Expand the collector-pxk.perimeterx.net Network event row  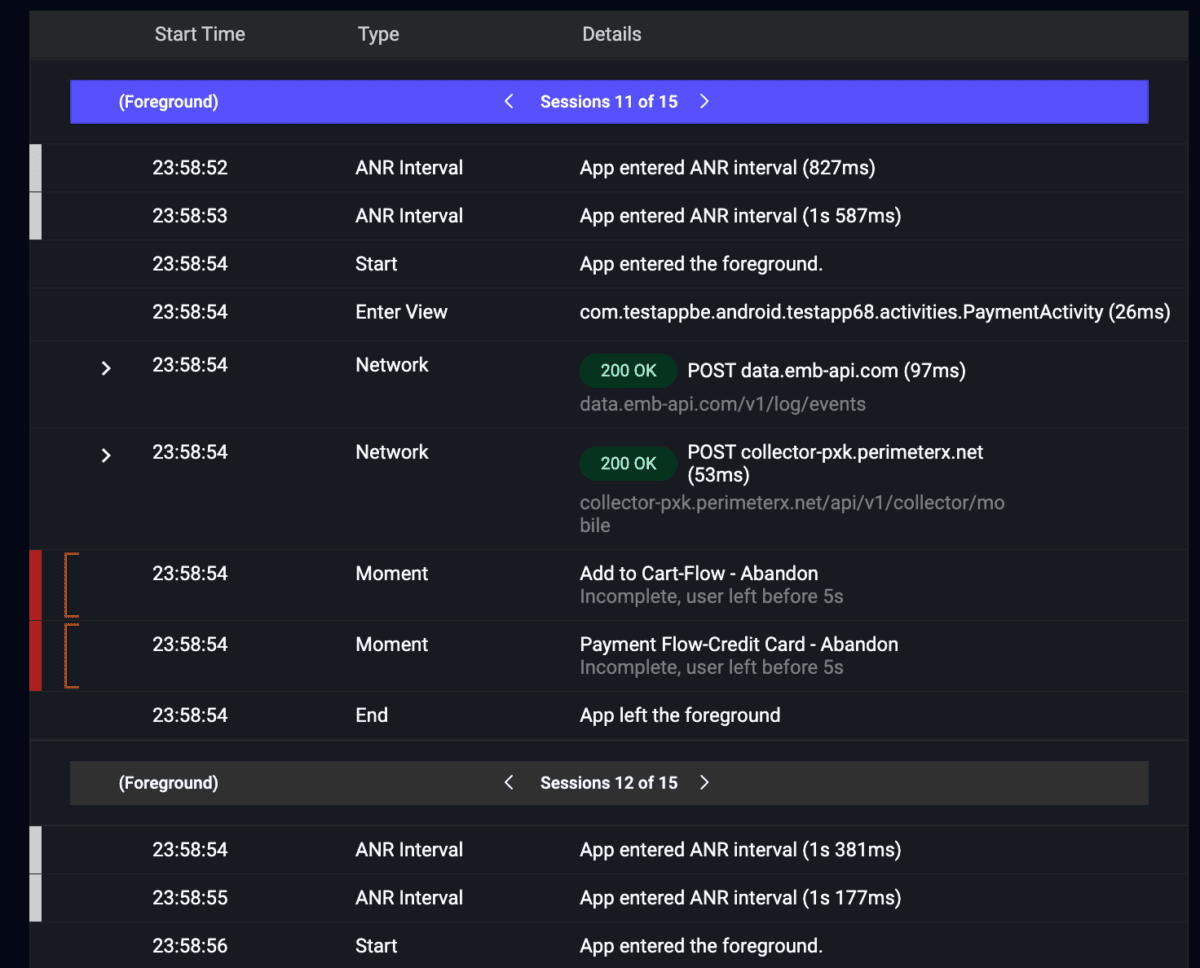pyautogui.click(x=106, y=455)
